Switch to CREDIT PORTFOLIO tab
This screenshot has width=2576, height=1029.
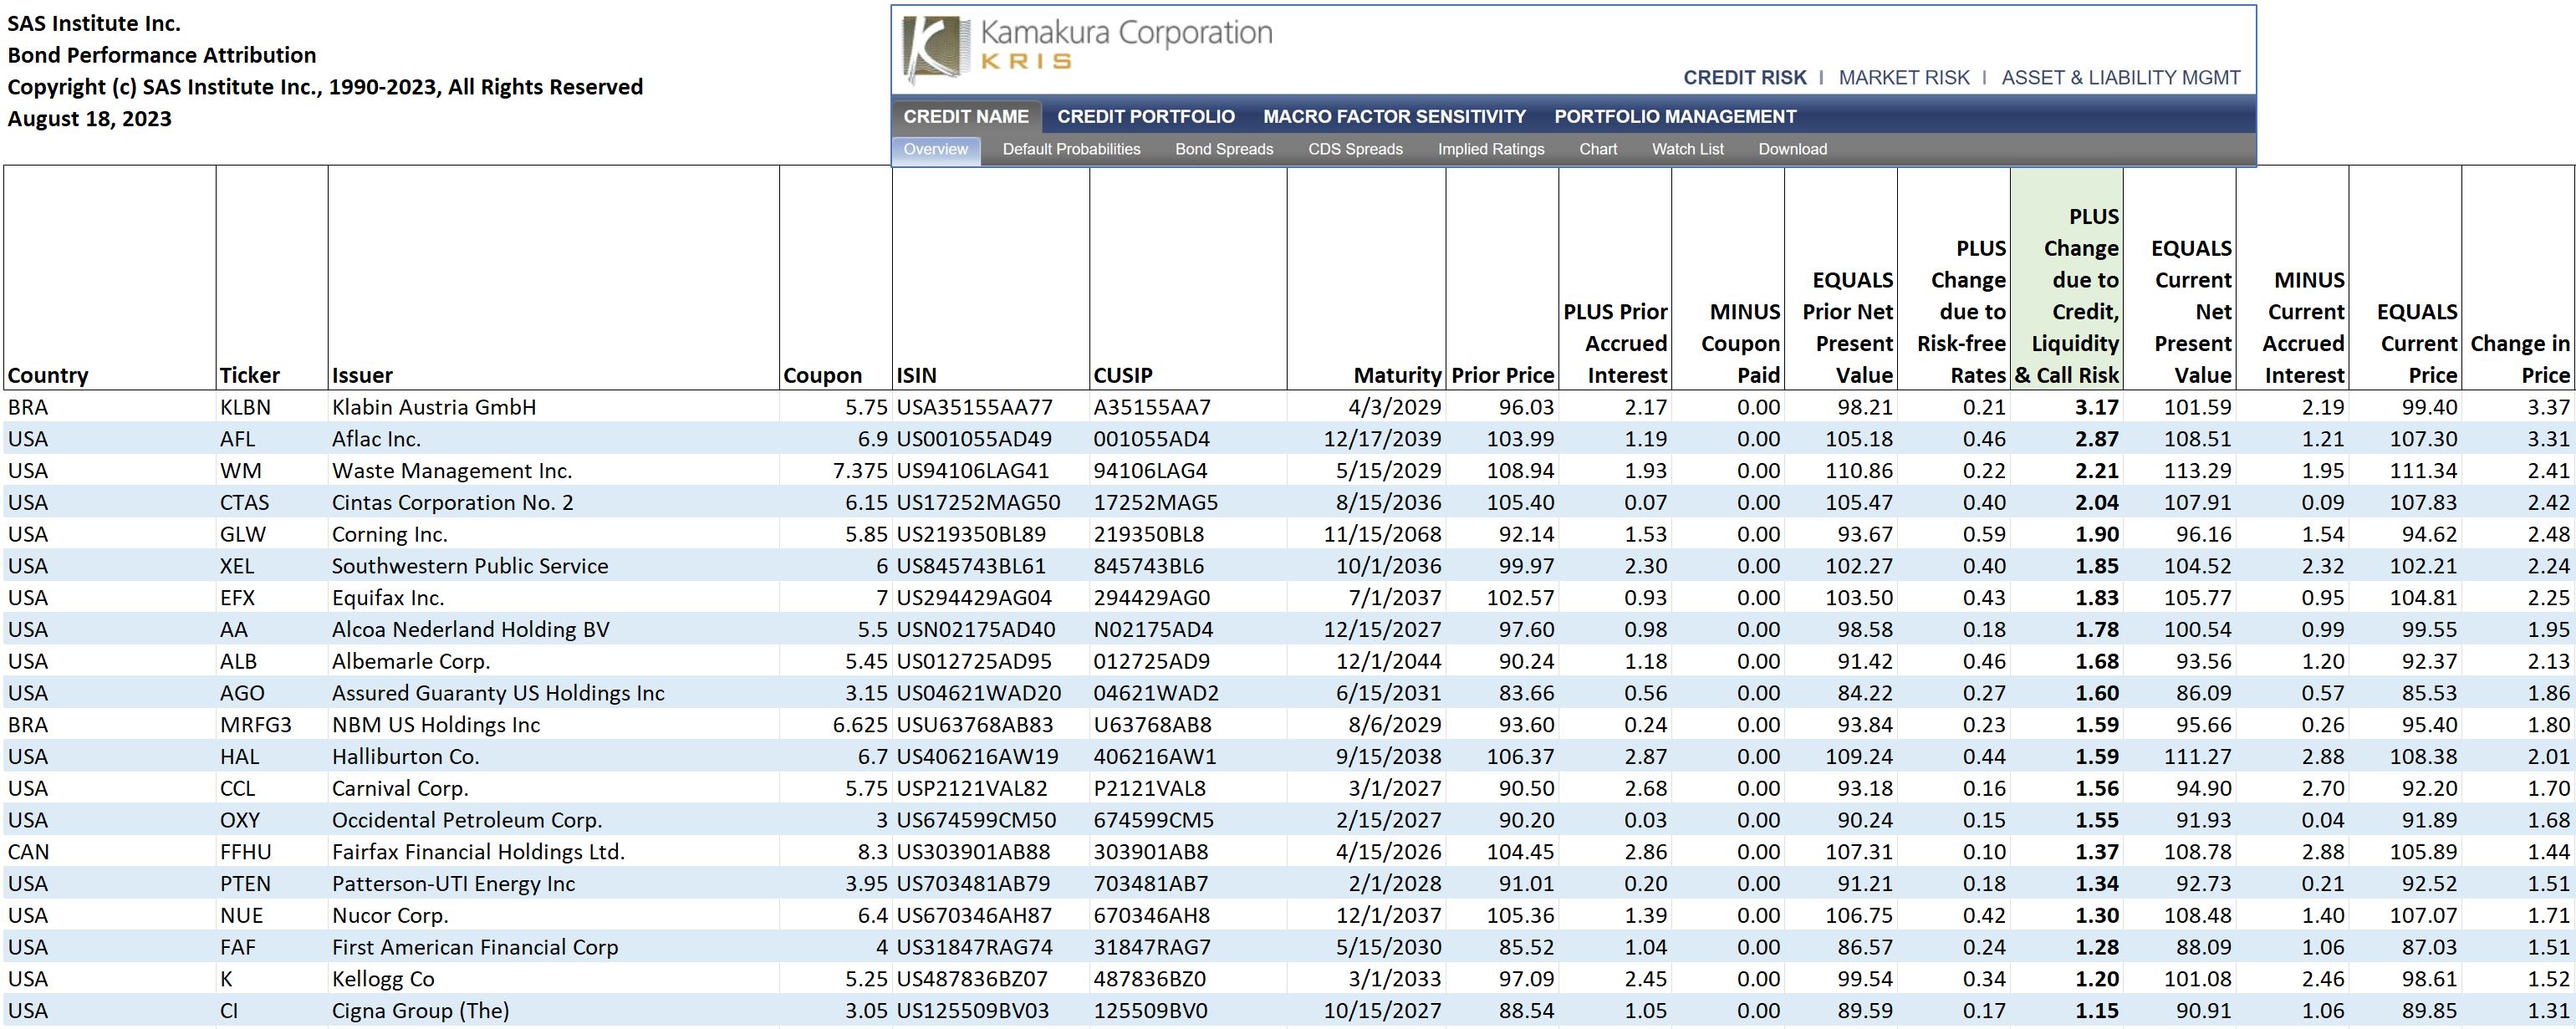[1146, 116]
